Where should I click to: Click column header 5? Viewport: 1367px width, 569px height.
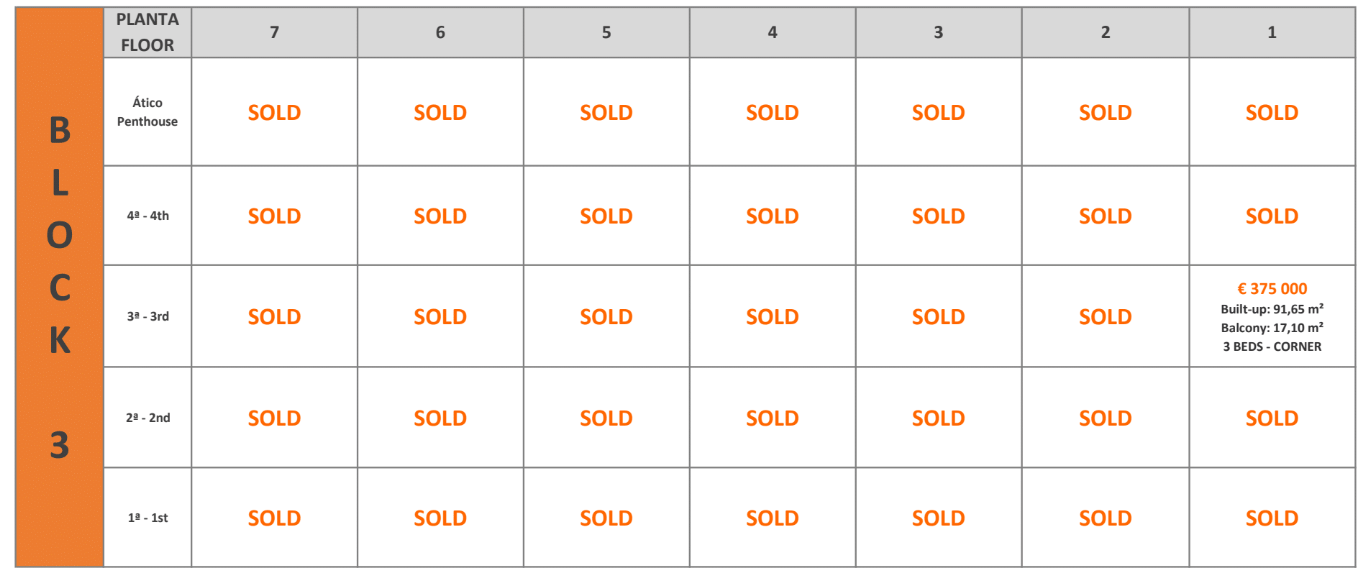(x=606, y=33)
